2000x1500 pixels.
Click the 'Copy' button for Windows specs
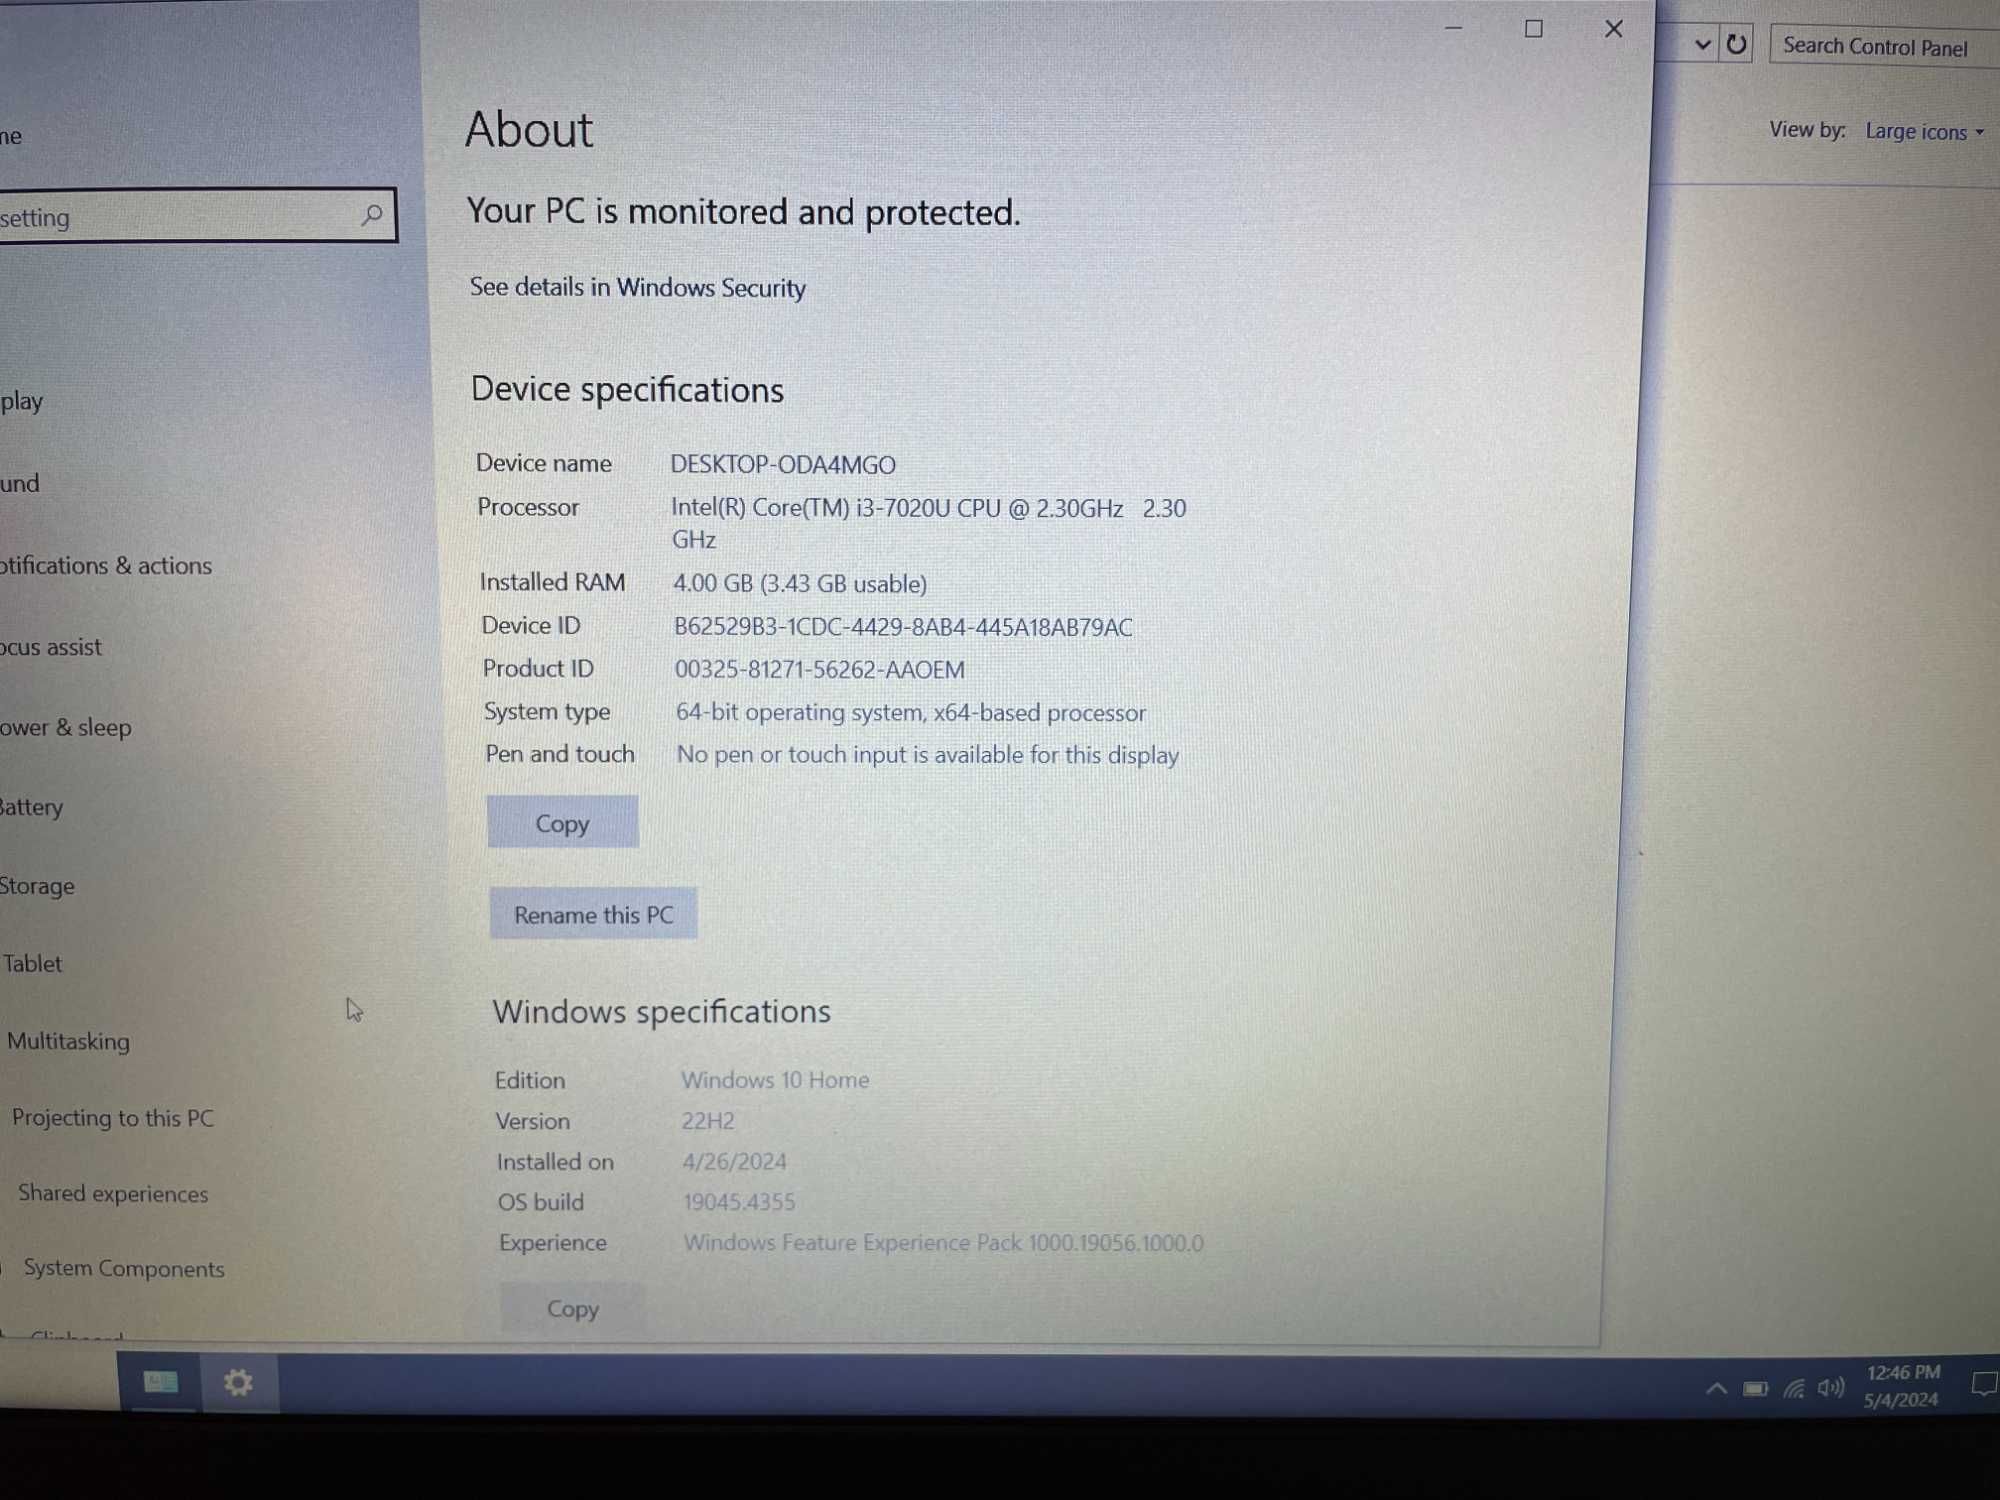pyautogui.click(x=572, y=1309)
